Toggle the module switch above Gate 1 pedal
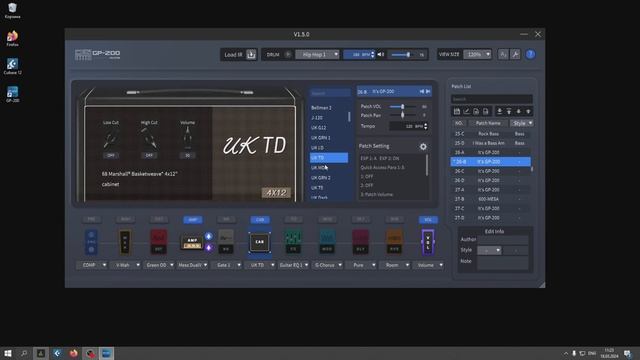This screenshot has width=640, height=360. tap(226, 220)
